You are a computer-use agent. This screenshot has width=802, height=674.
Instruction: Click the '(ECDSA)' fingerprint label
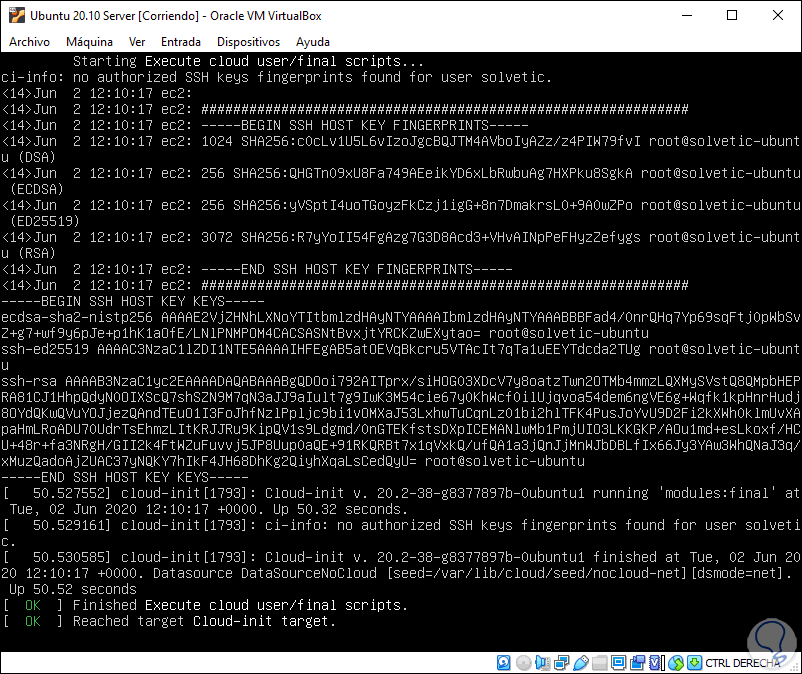(37, 189)
